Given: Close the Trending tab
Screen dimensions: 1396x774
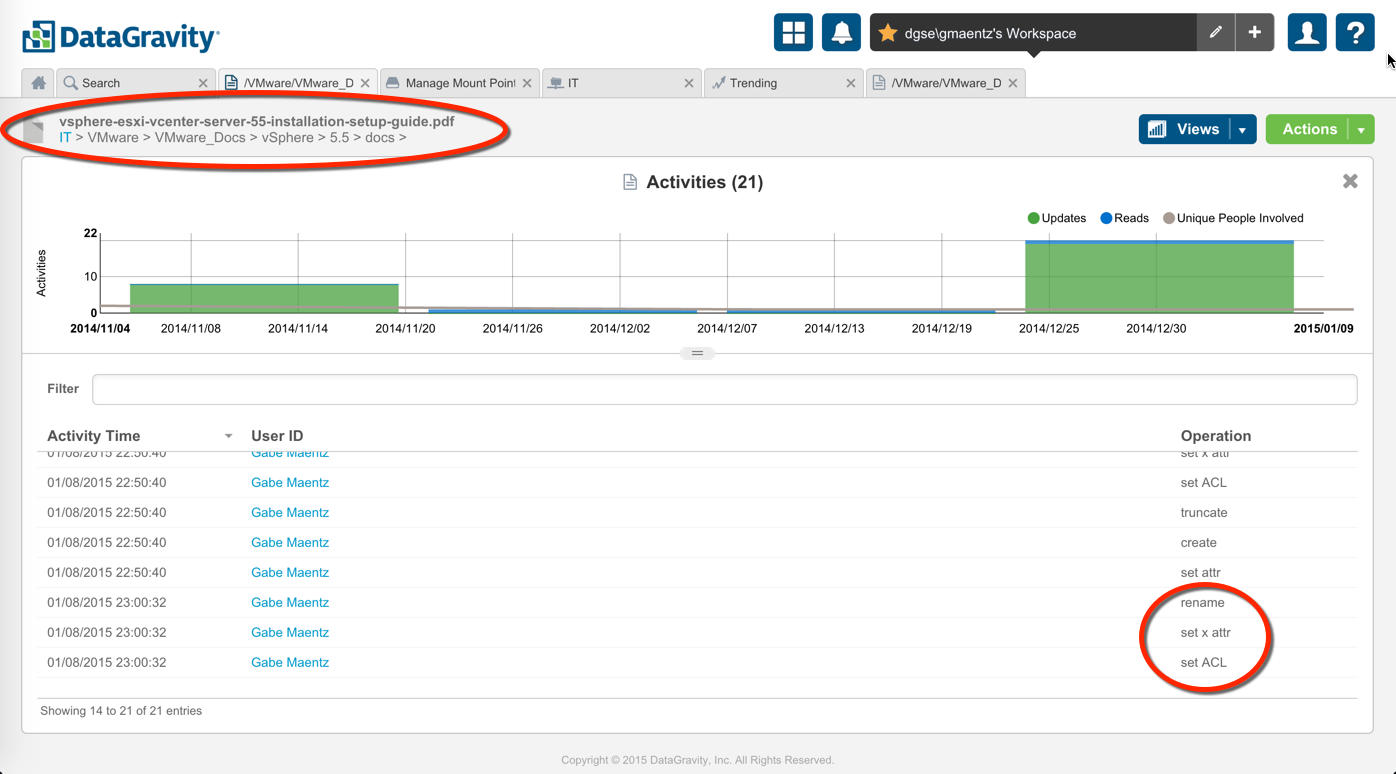Looking at the screenshot, I should point(851,83).
